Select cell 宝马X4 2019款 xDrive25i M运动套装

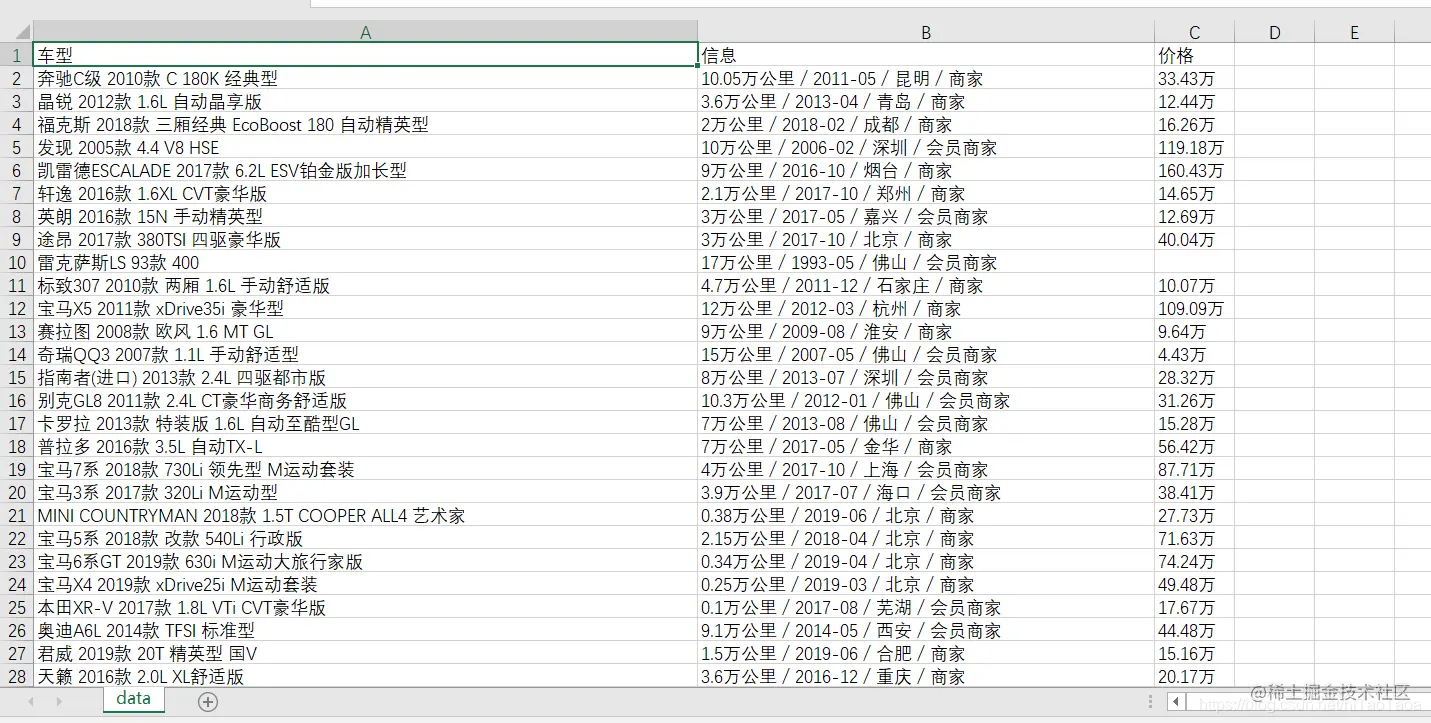[366, 584]
